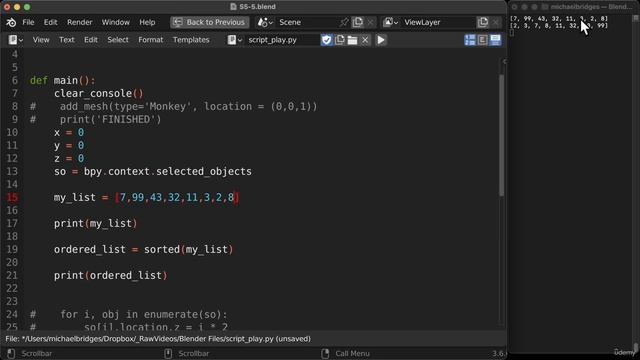Click the Call Menu mouse icon
640x360 pixels.
[325, 353]
